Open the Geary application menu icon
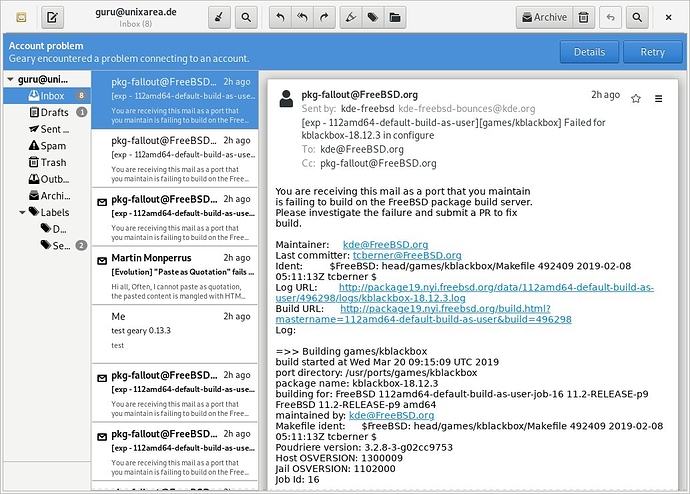Viewport: 690px width, 494px height. tap(21, 17)
